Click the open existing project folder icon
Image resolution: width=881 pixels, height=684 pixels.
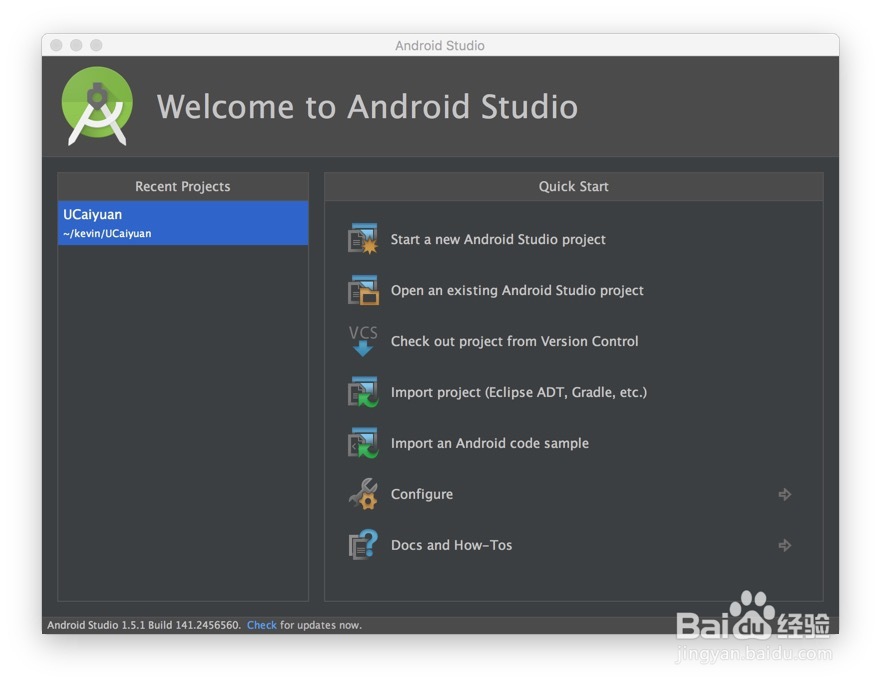pos(363,290)
